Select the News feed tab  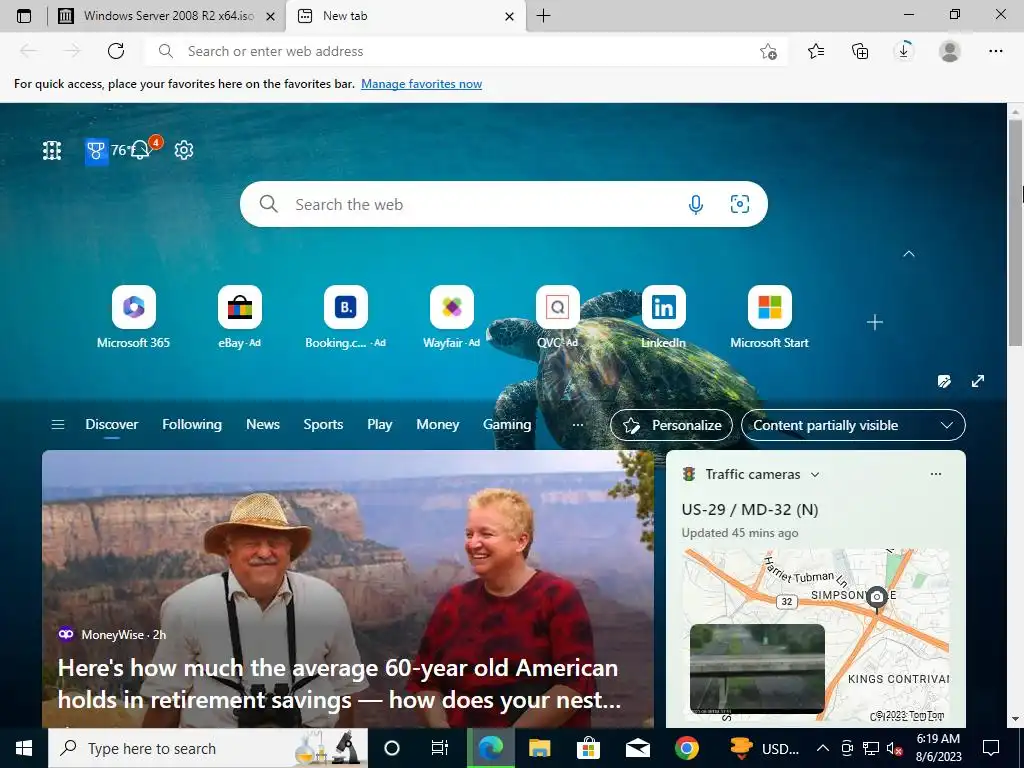263,424
